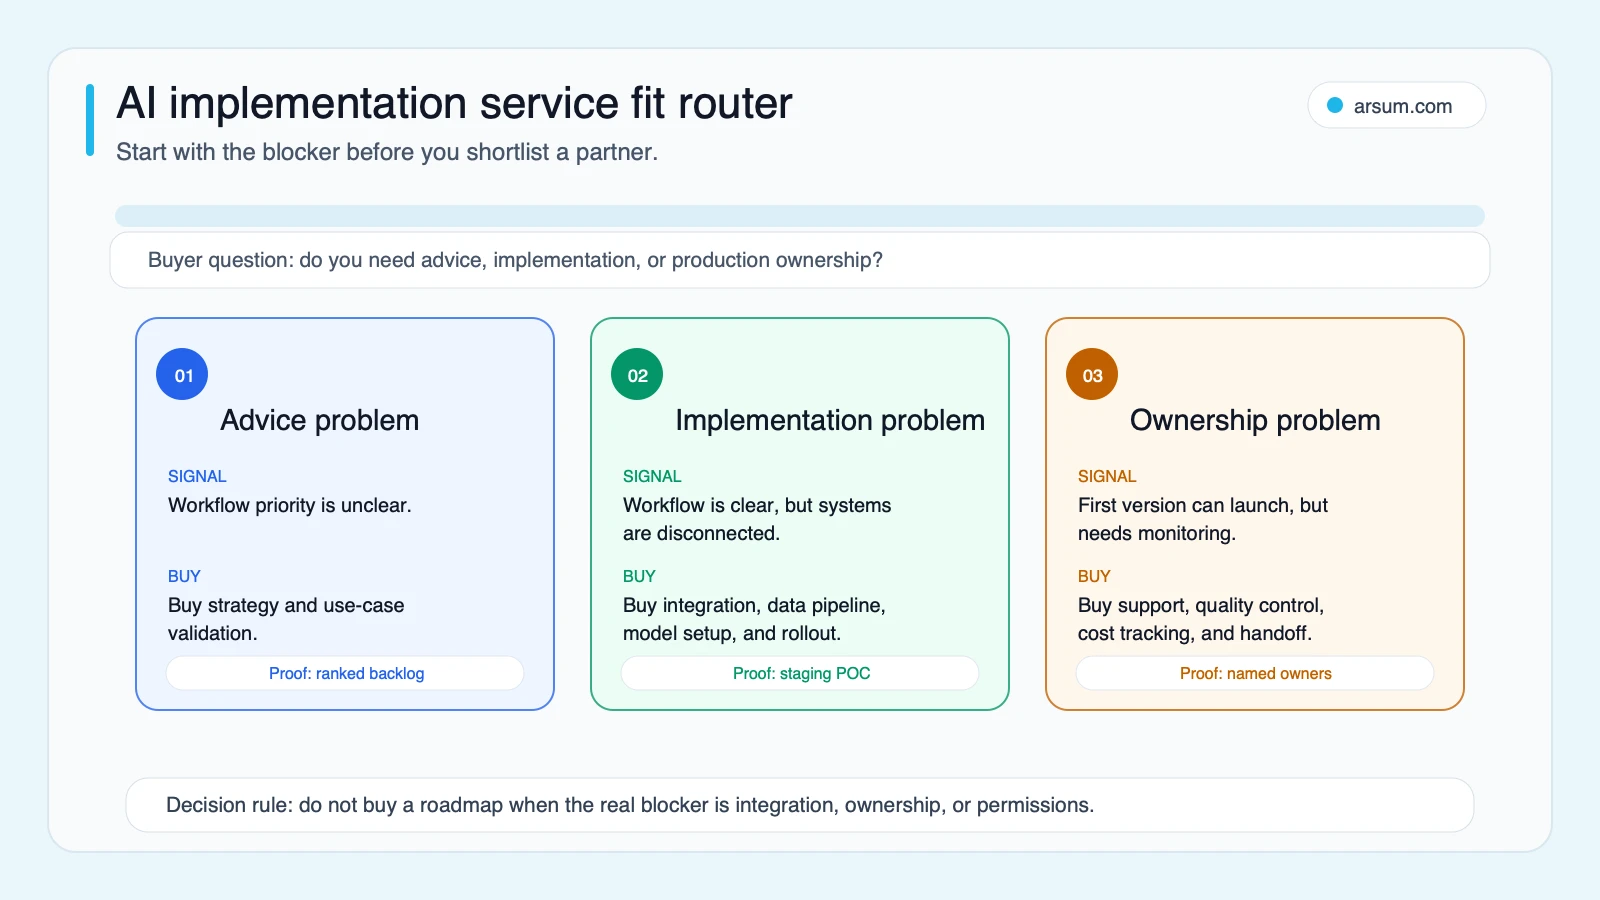
Task: Select the 'Proof: named owners' pill
Action: point(1255,673)
